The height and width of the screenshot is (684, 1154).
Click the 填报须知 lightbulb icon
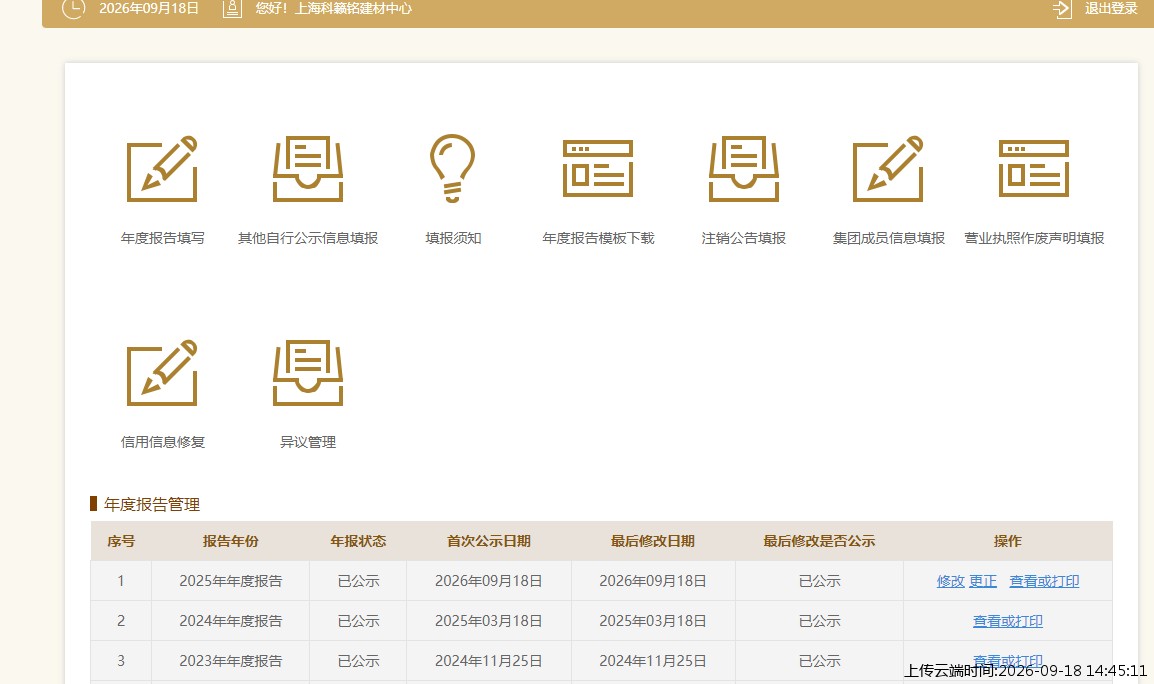453,169
